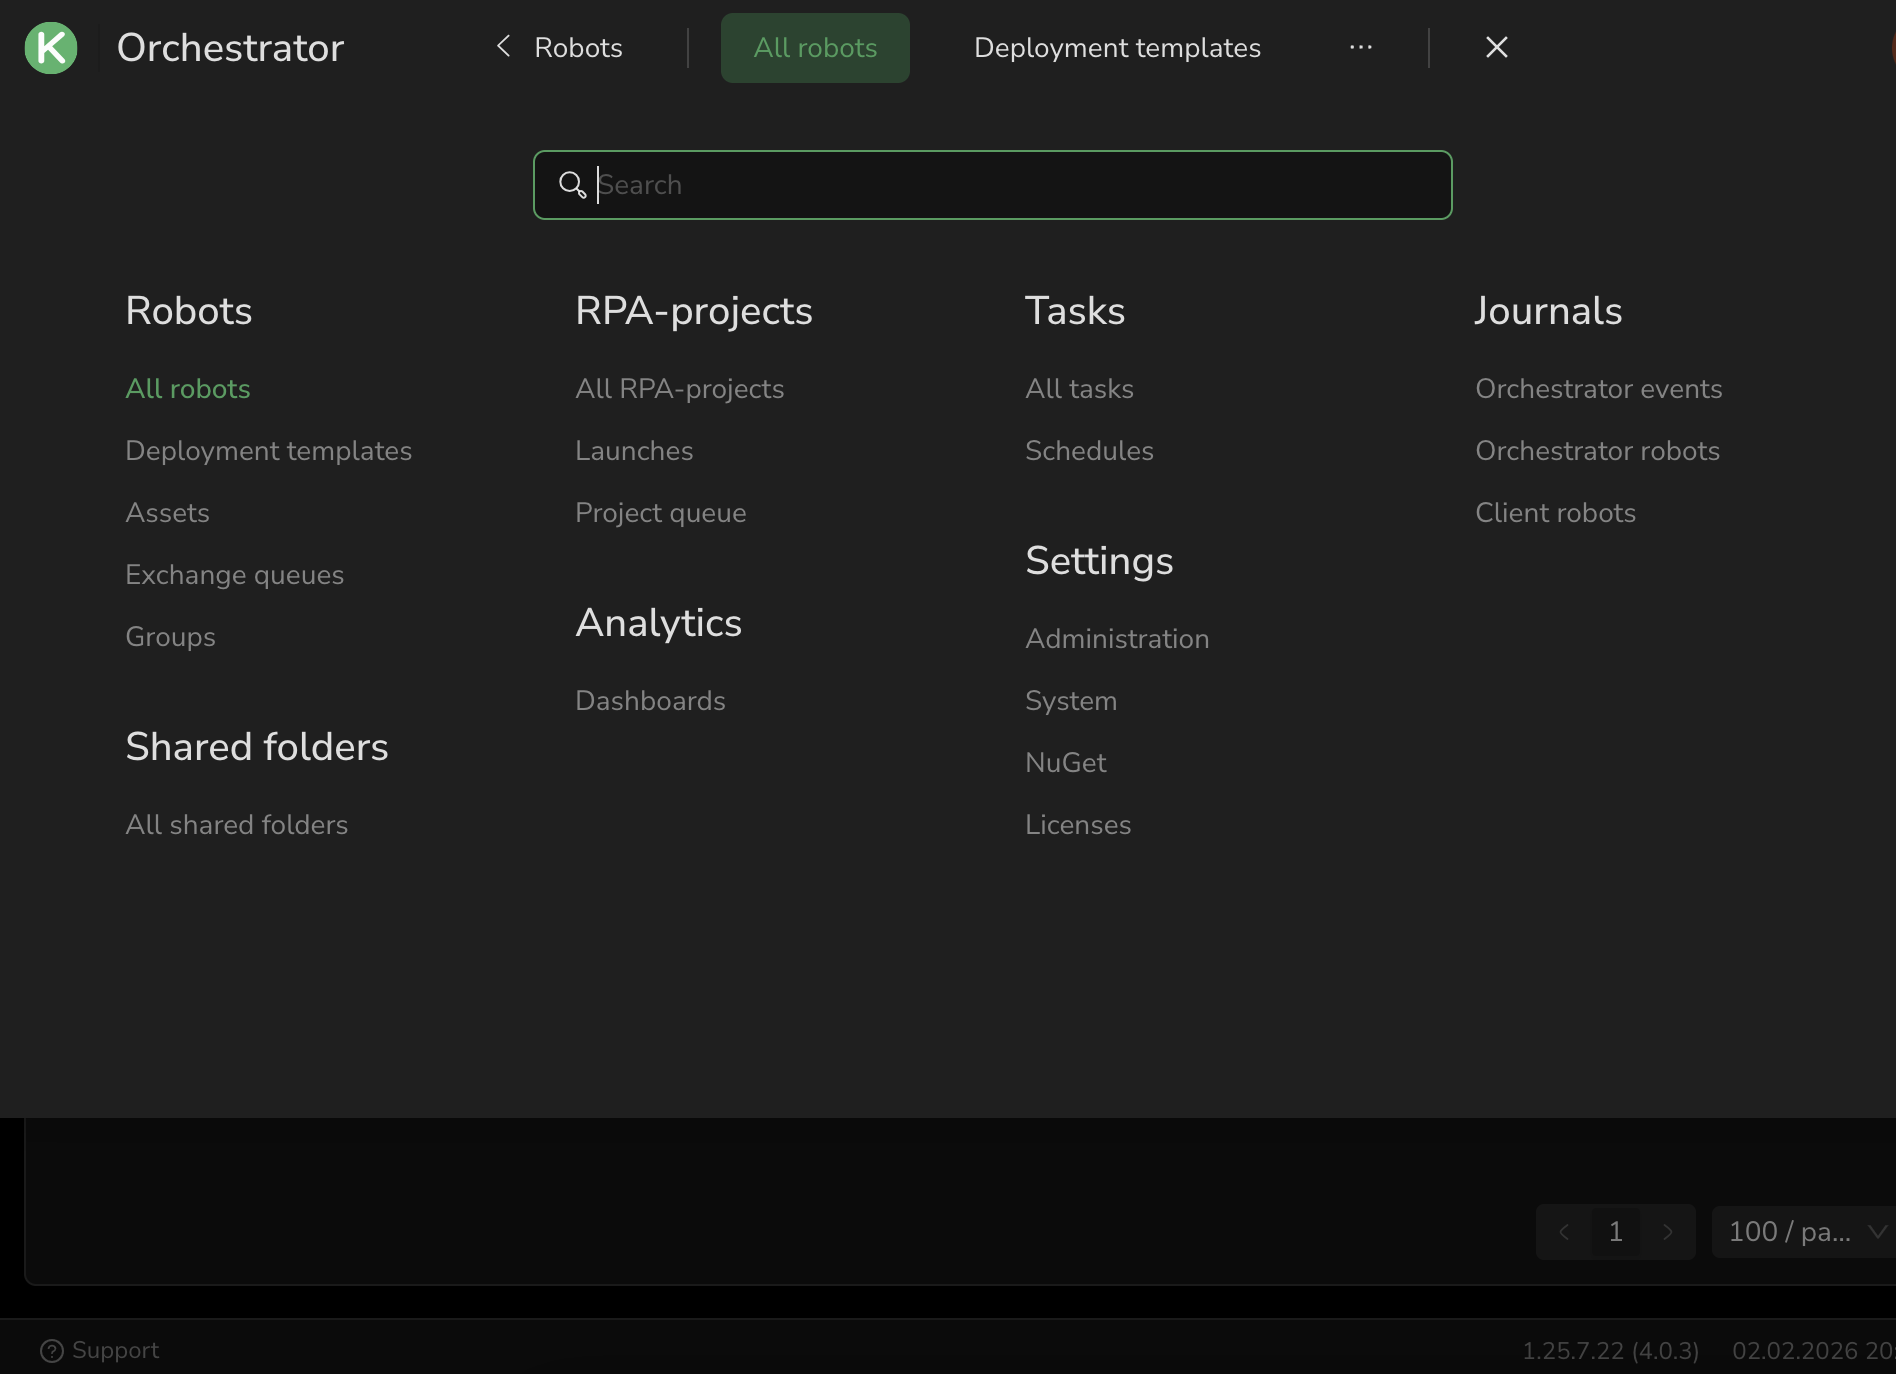Open Orchestrator events journal
Screen dimensions: 1896x1374
pyautogui.click(x=1598, y=389)
